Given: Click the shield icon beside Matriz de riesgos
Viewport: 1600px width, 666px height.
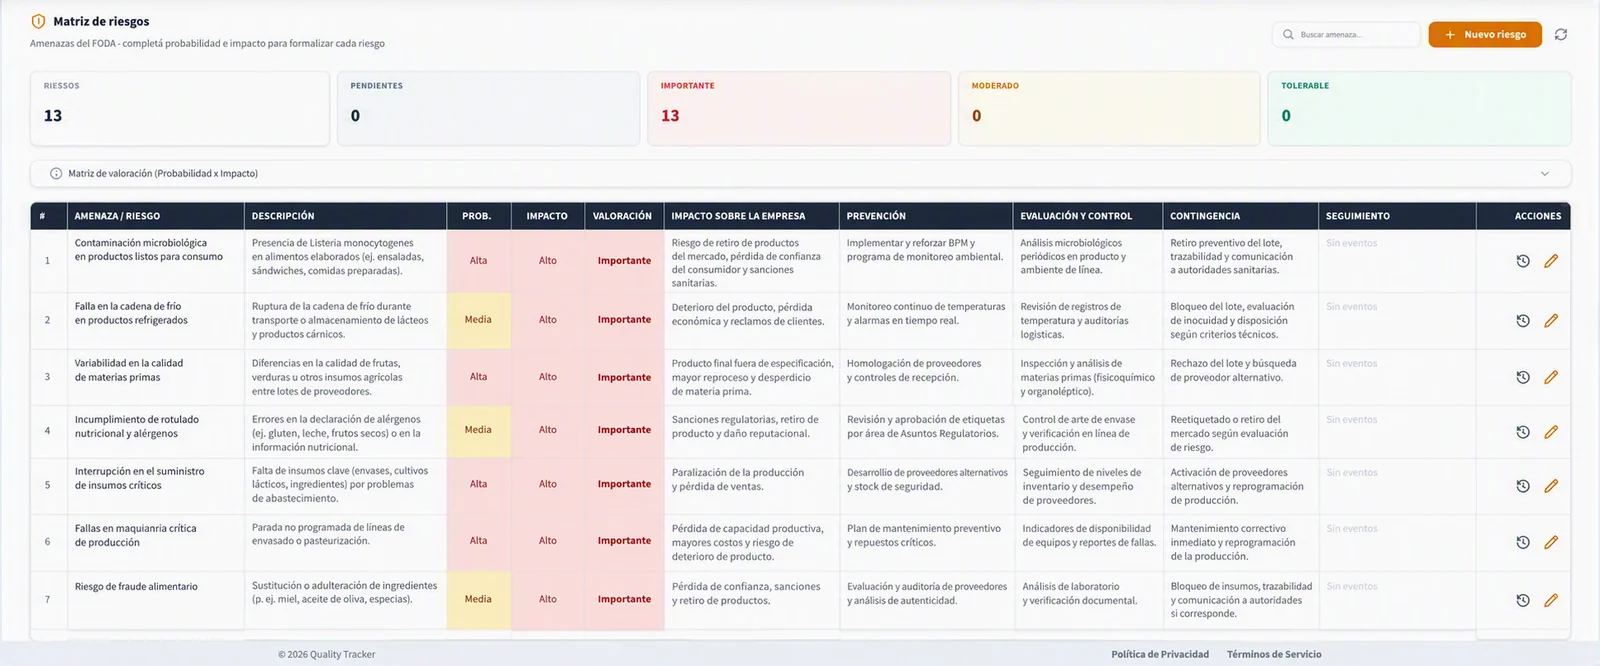Looking at the screenshot, I should tap(39, 21).
